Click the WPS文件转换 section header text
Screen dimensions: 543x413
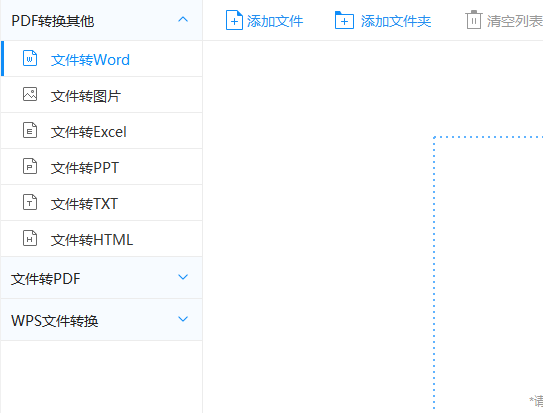pyautogui.click(x=55, y=321)
